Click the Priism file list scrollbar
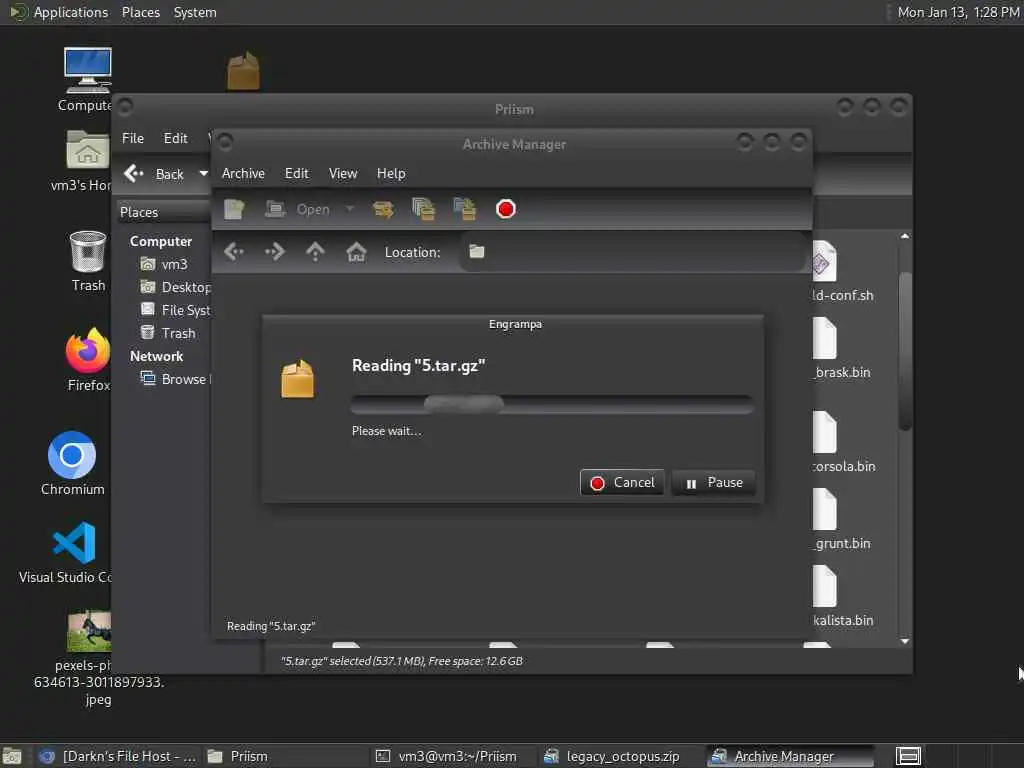The width and height of the screenshot is (1024, 768). [904, 351]
